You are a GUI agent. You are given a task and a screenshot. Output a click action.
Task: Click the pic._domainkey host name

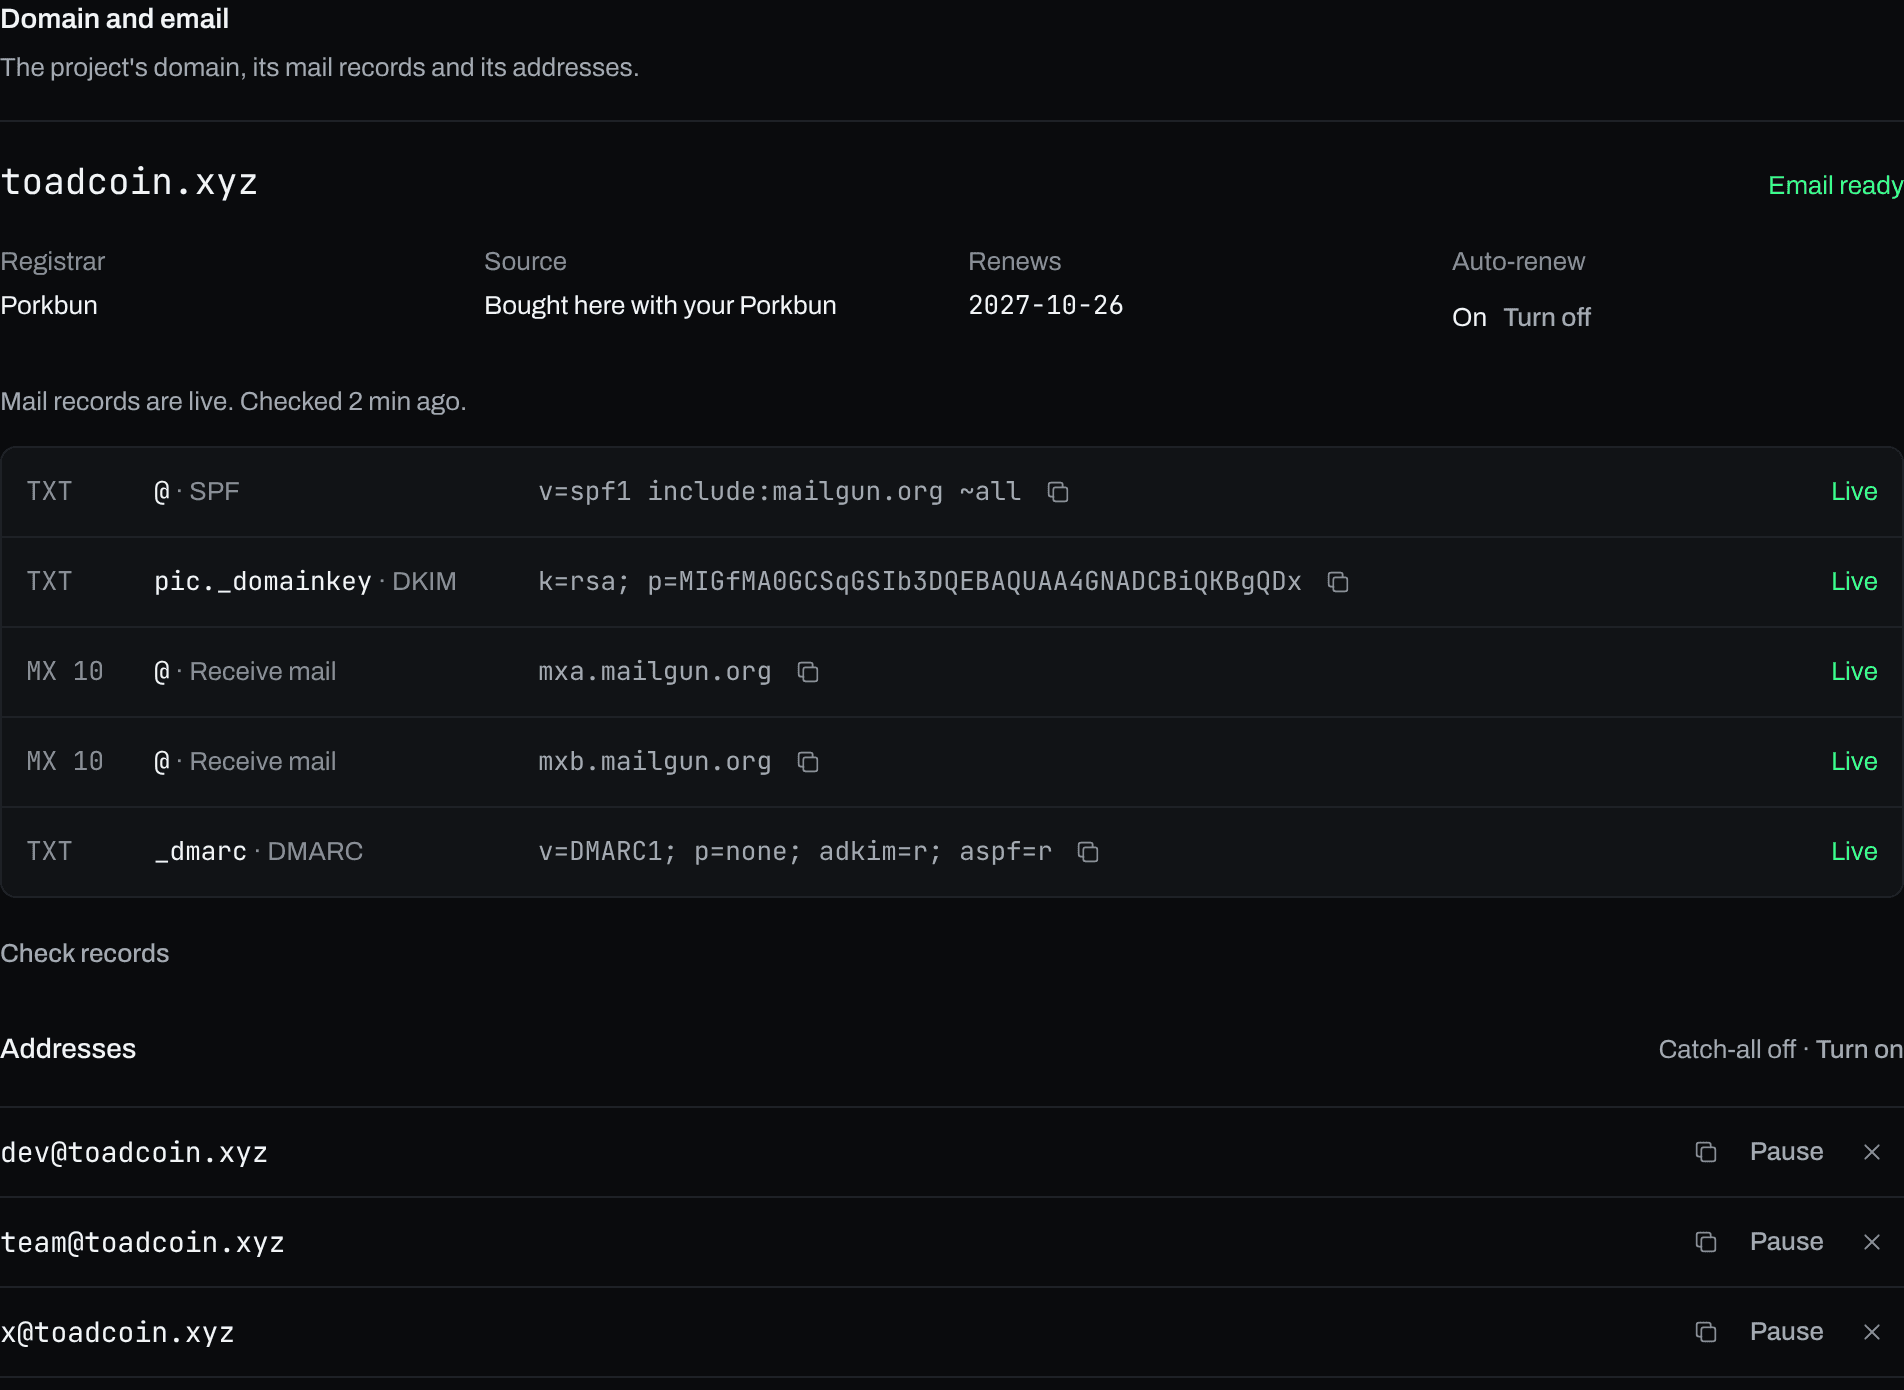(x=263, y=582)
